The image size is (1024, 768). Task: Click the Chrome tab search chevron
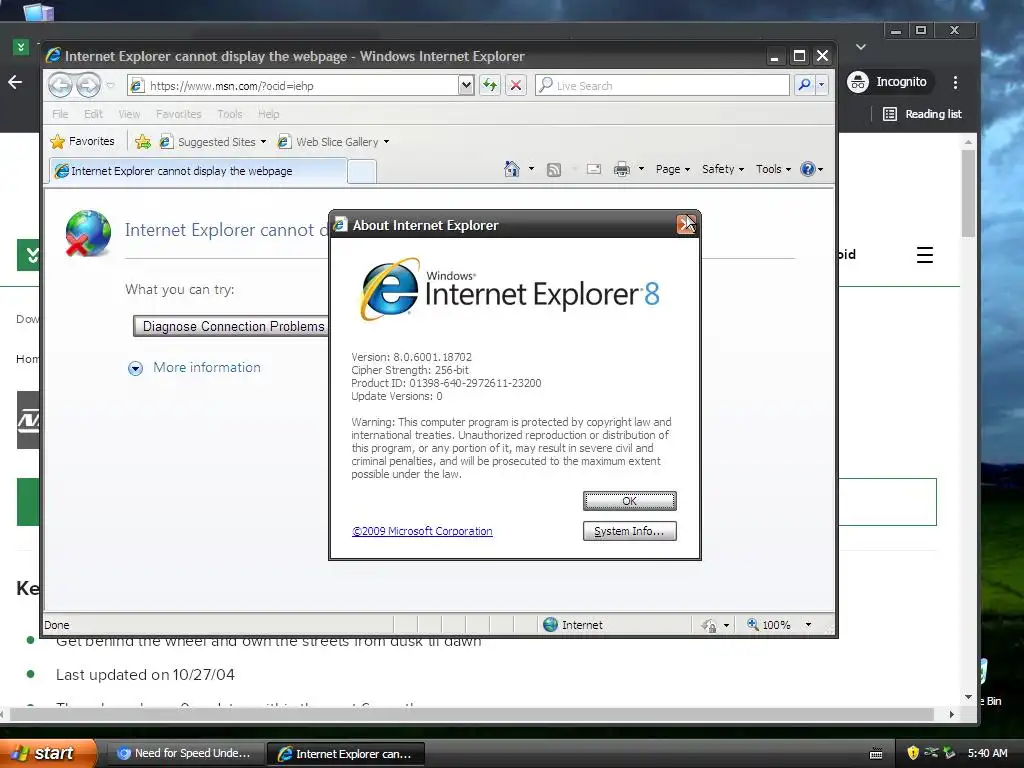point(861,47)
